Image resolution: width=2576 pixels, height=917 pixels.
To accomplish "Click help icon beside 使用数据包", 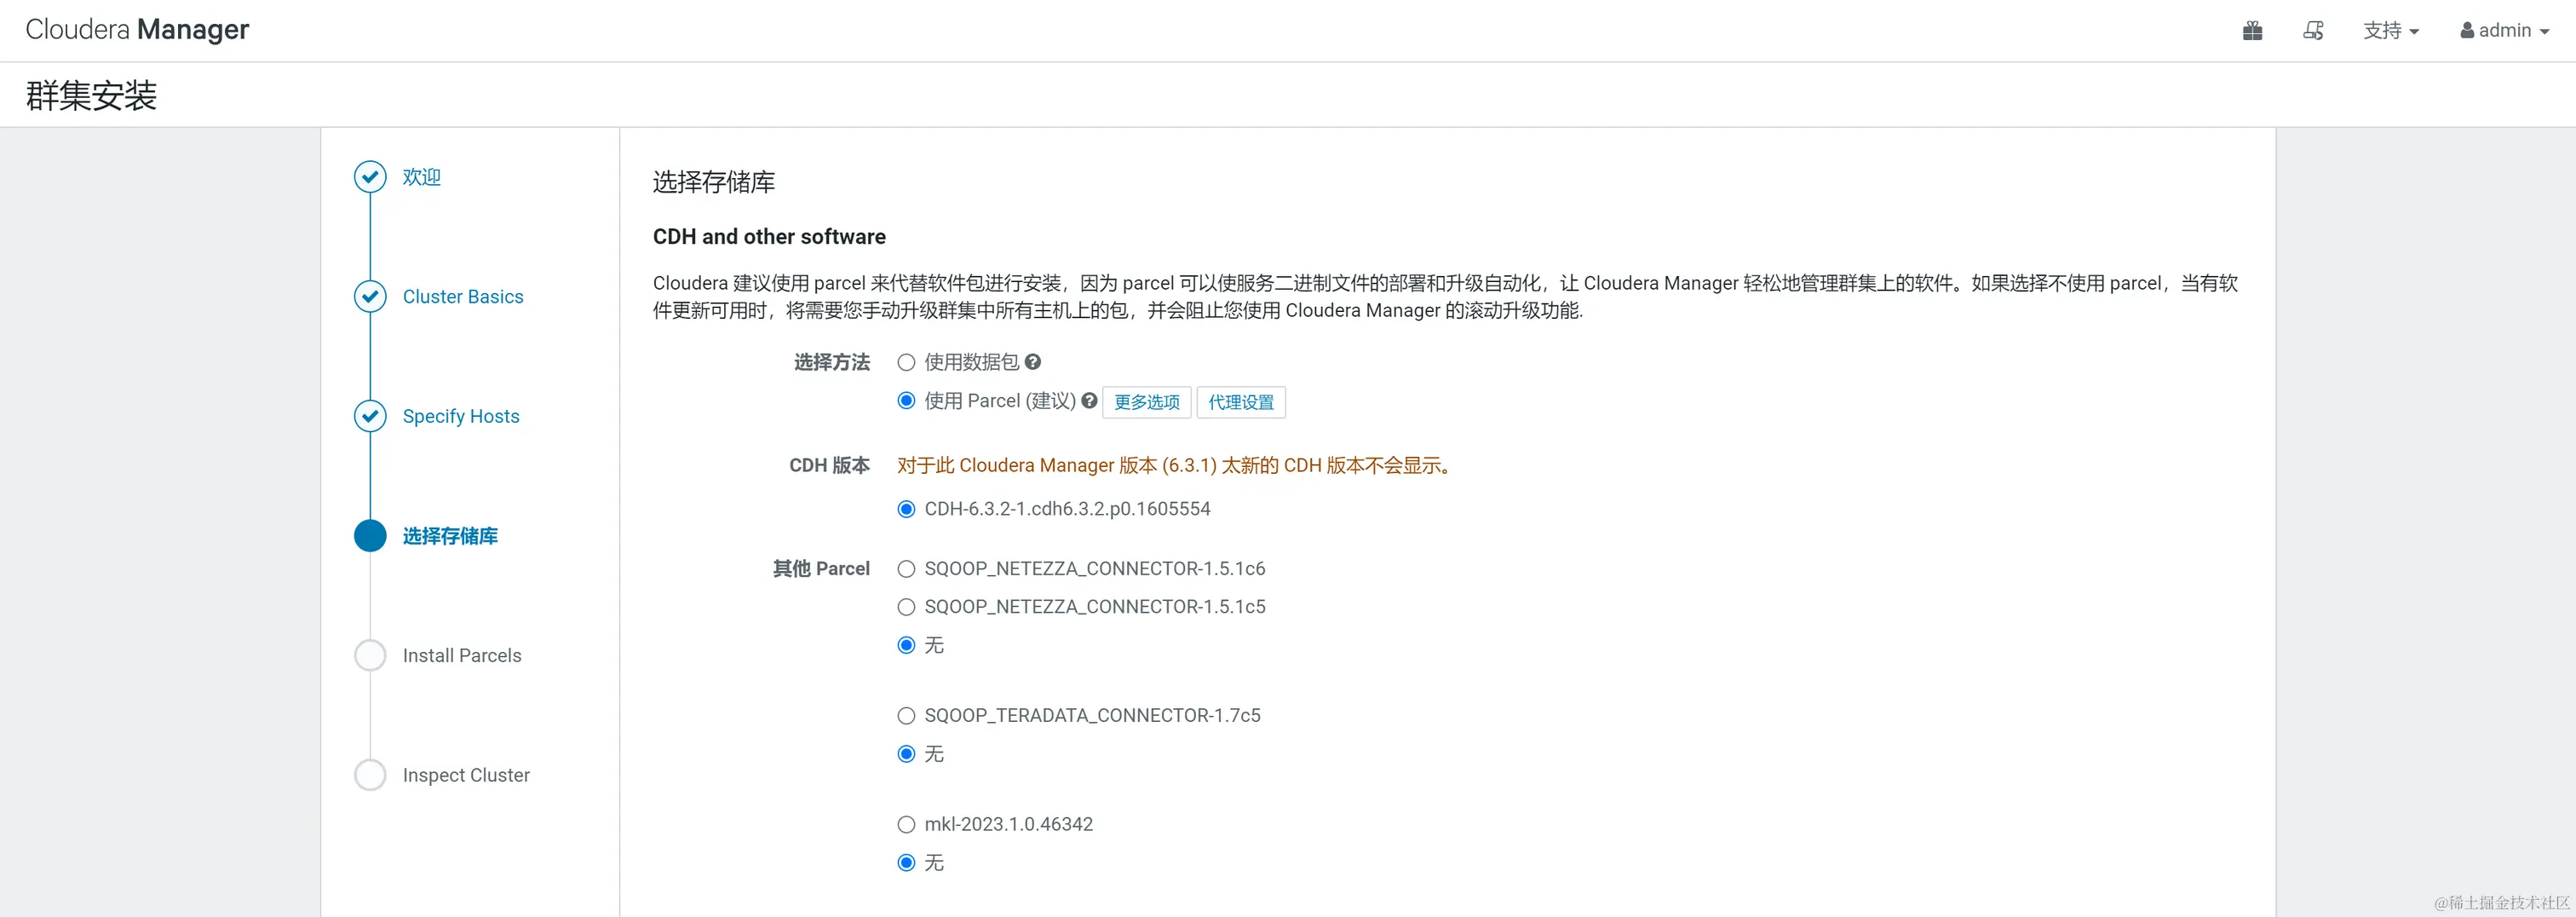I will [x=1033, y=362].
